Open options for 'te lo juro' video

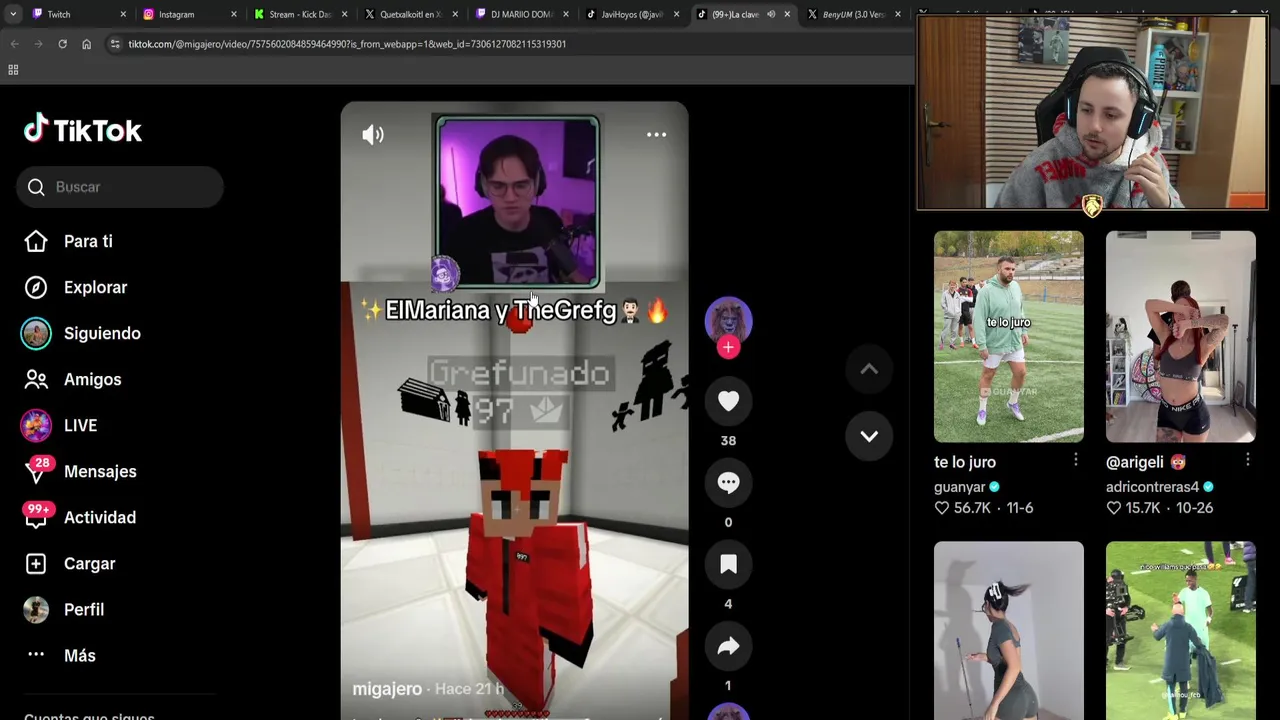pos(1075,460)
